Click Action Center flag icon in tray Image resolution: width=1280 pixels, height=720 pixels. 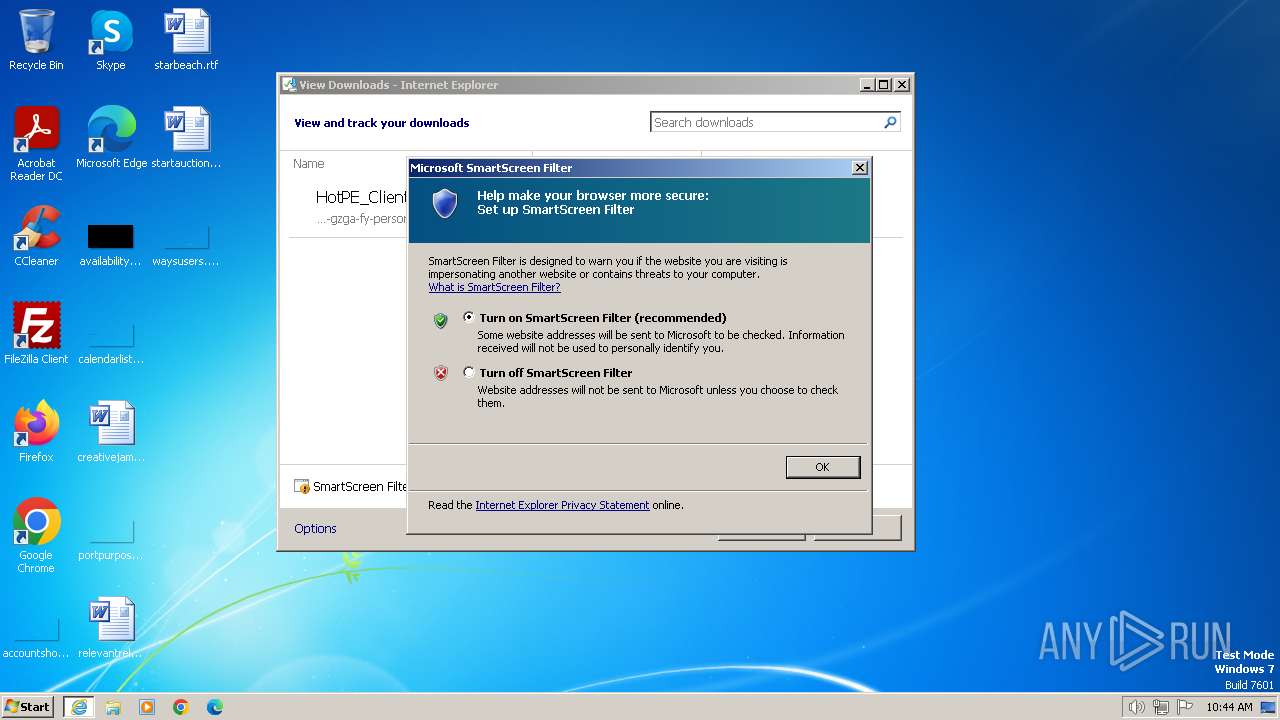tap(1185, 707)
